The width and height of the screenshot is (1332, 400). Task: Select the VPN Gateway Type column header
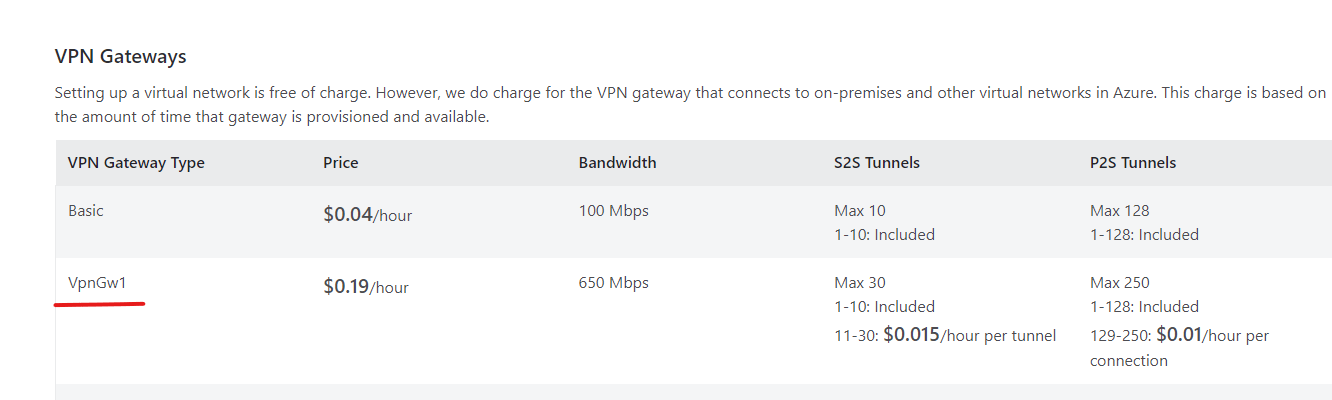coord(136,162)
